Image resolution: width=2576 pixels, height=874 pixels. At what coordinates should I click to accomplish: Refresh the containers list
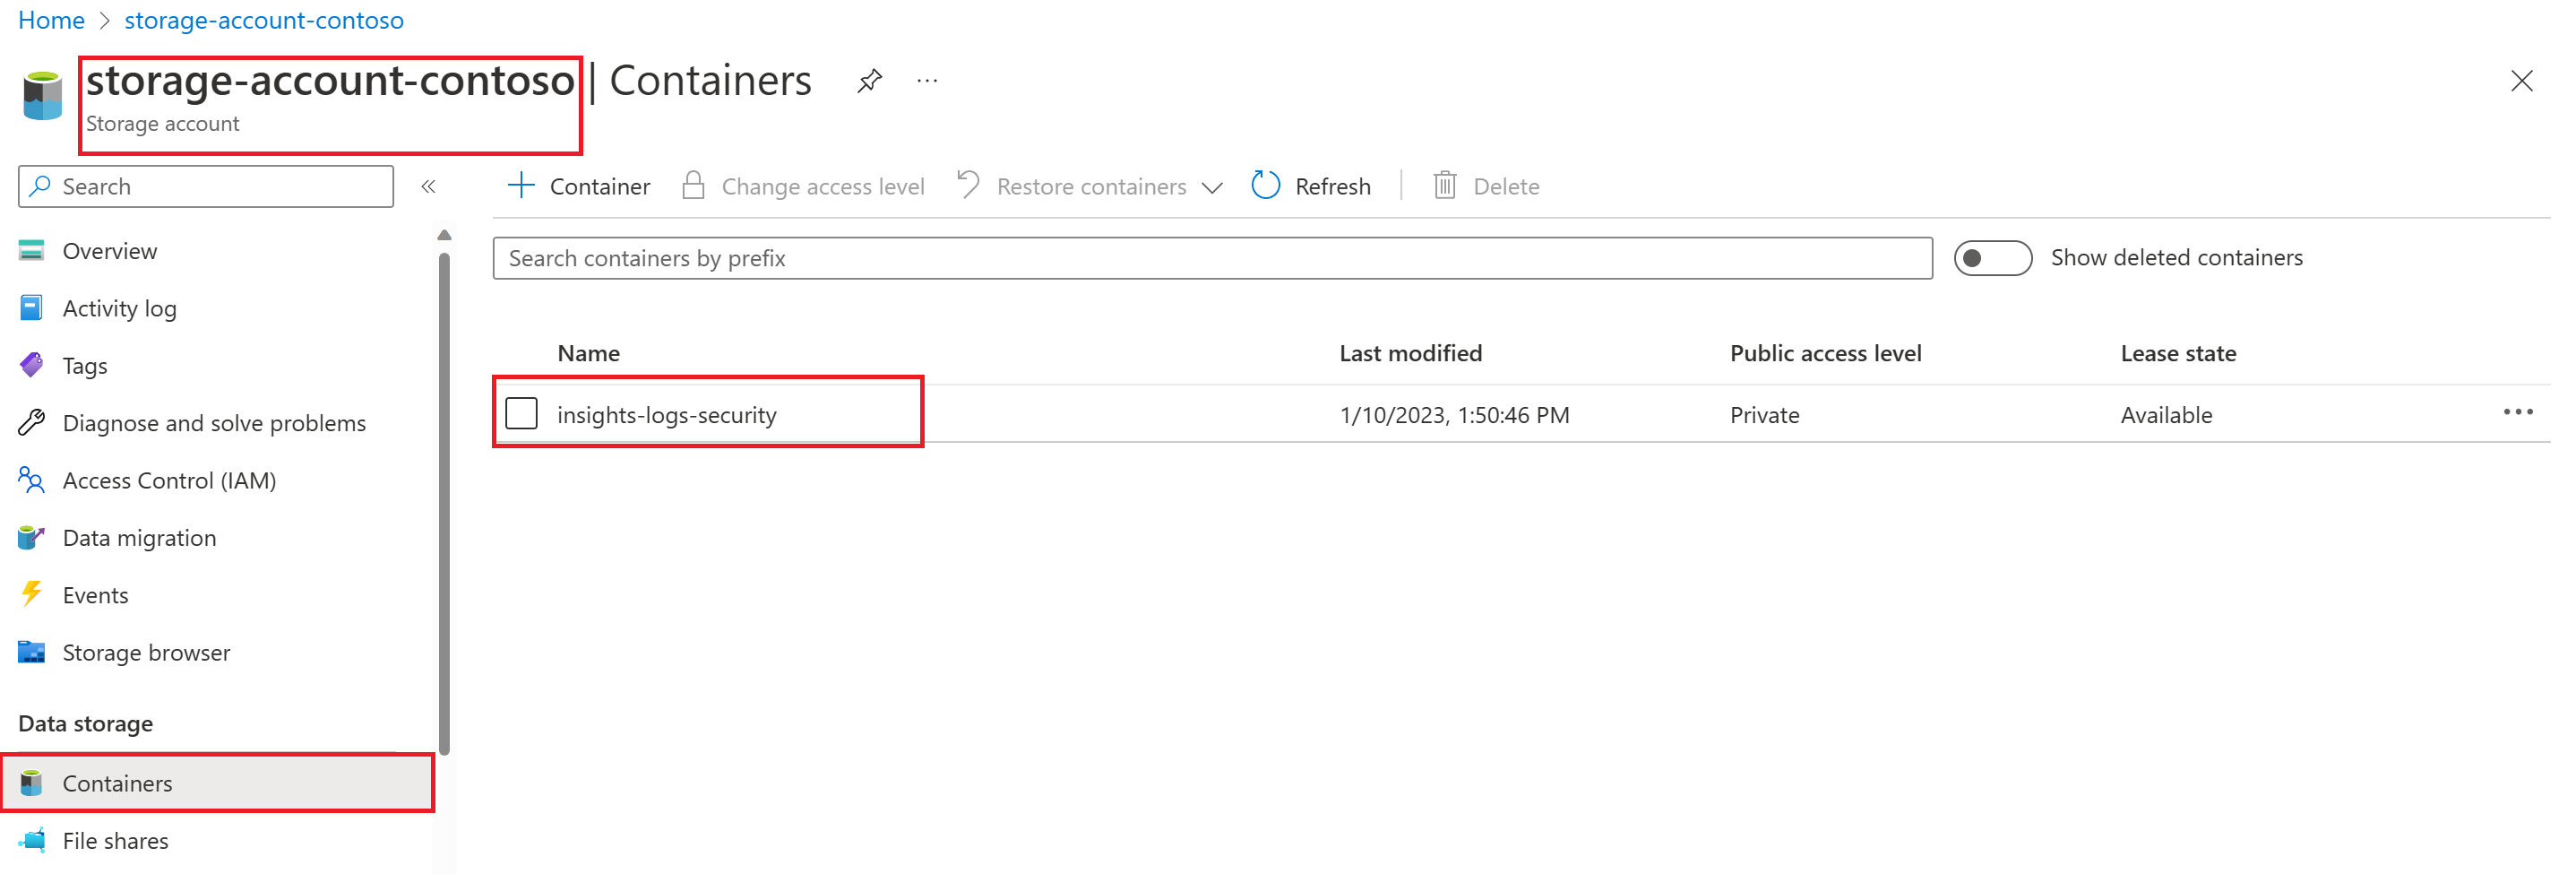(x=1311, y=186)
